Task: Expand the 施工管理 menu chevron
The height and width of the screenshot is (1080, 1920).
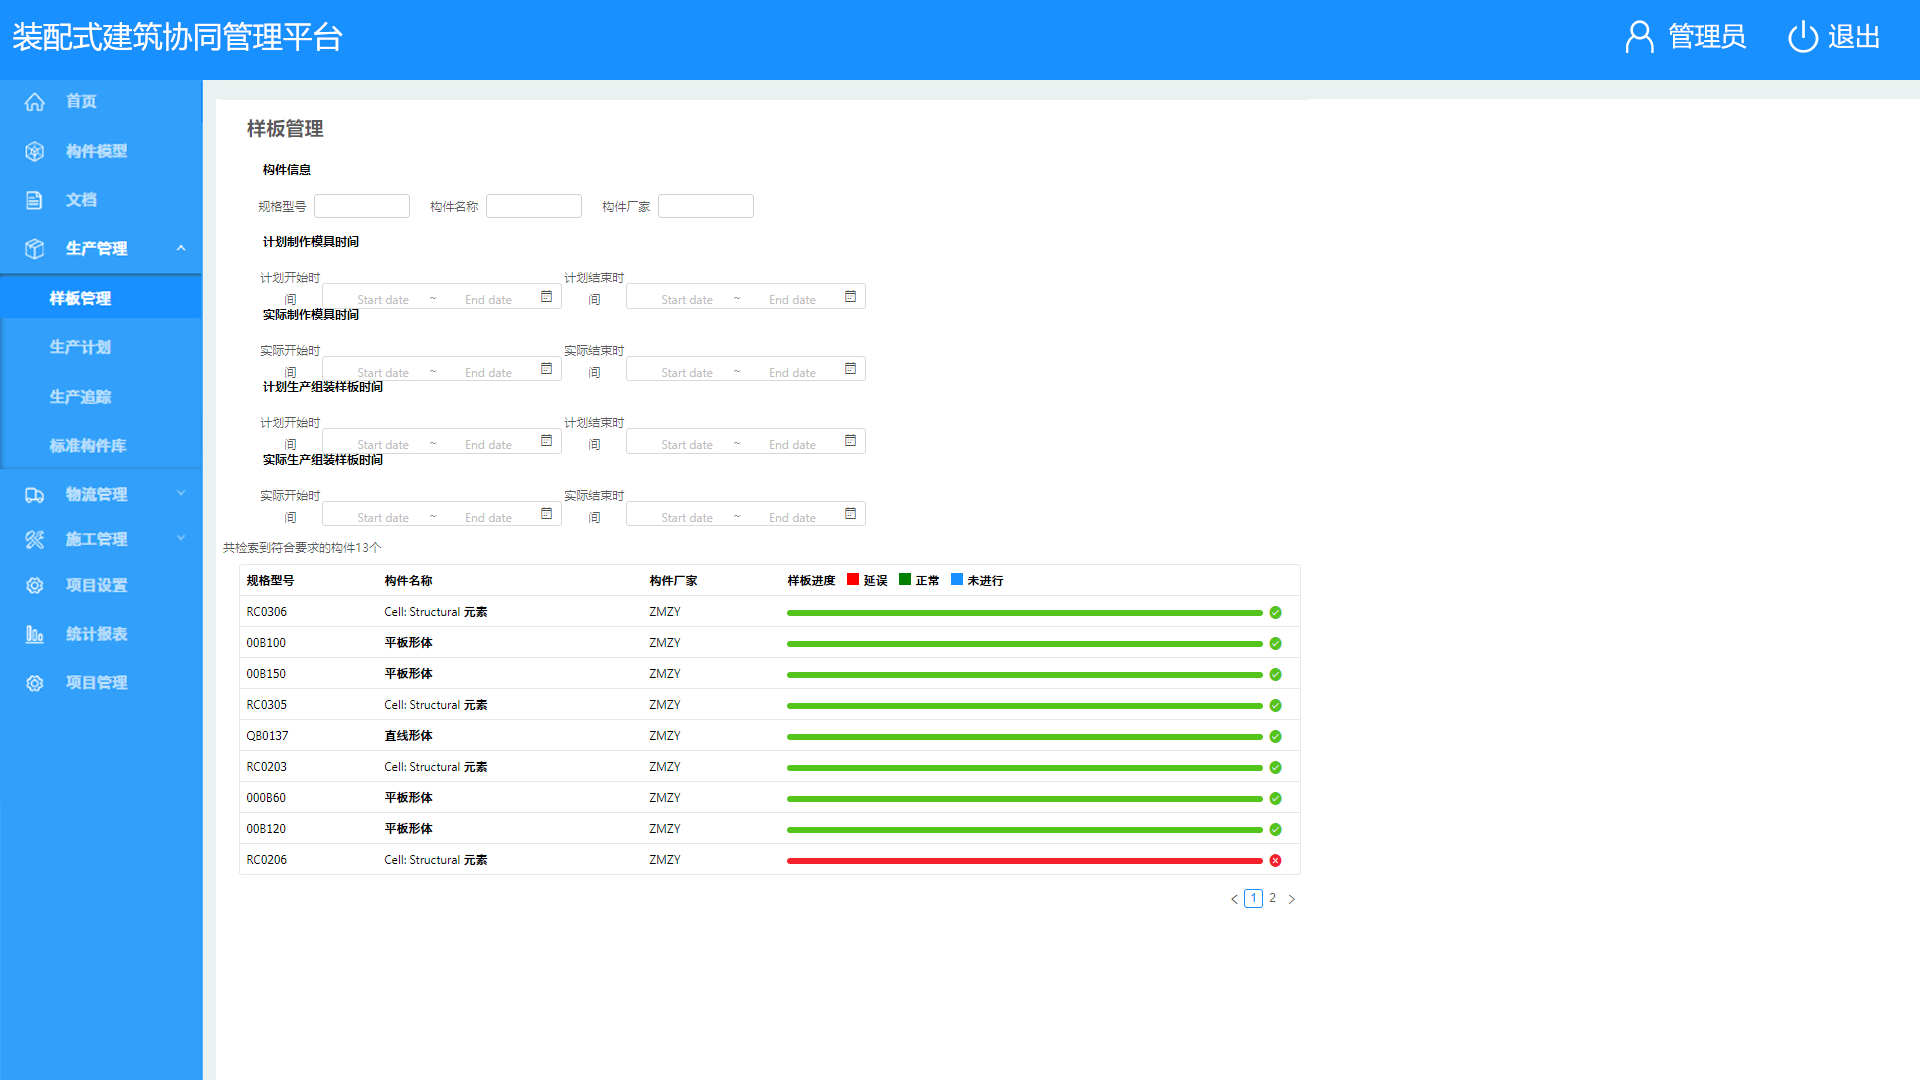Action: point(181,538)
